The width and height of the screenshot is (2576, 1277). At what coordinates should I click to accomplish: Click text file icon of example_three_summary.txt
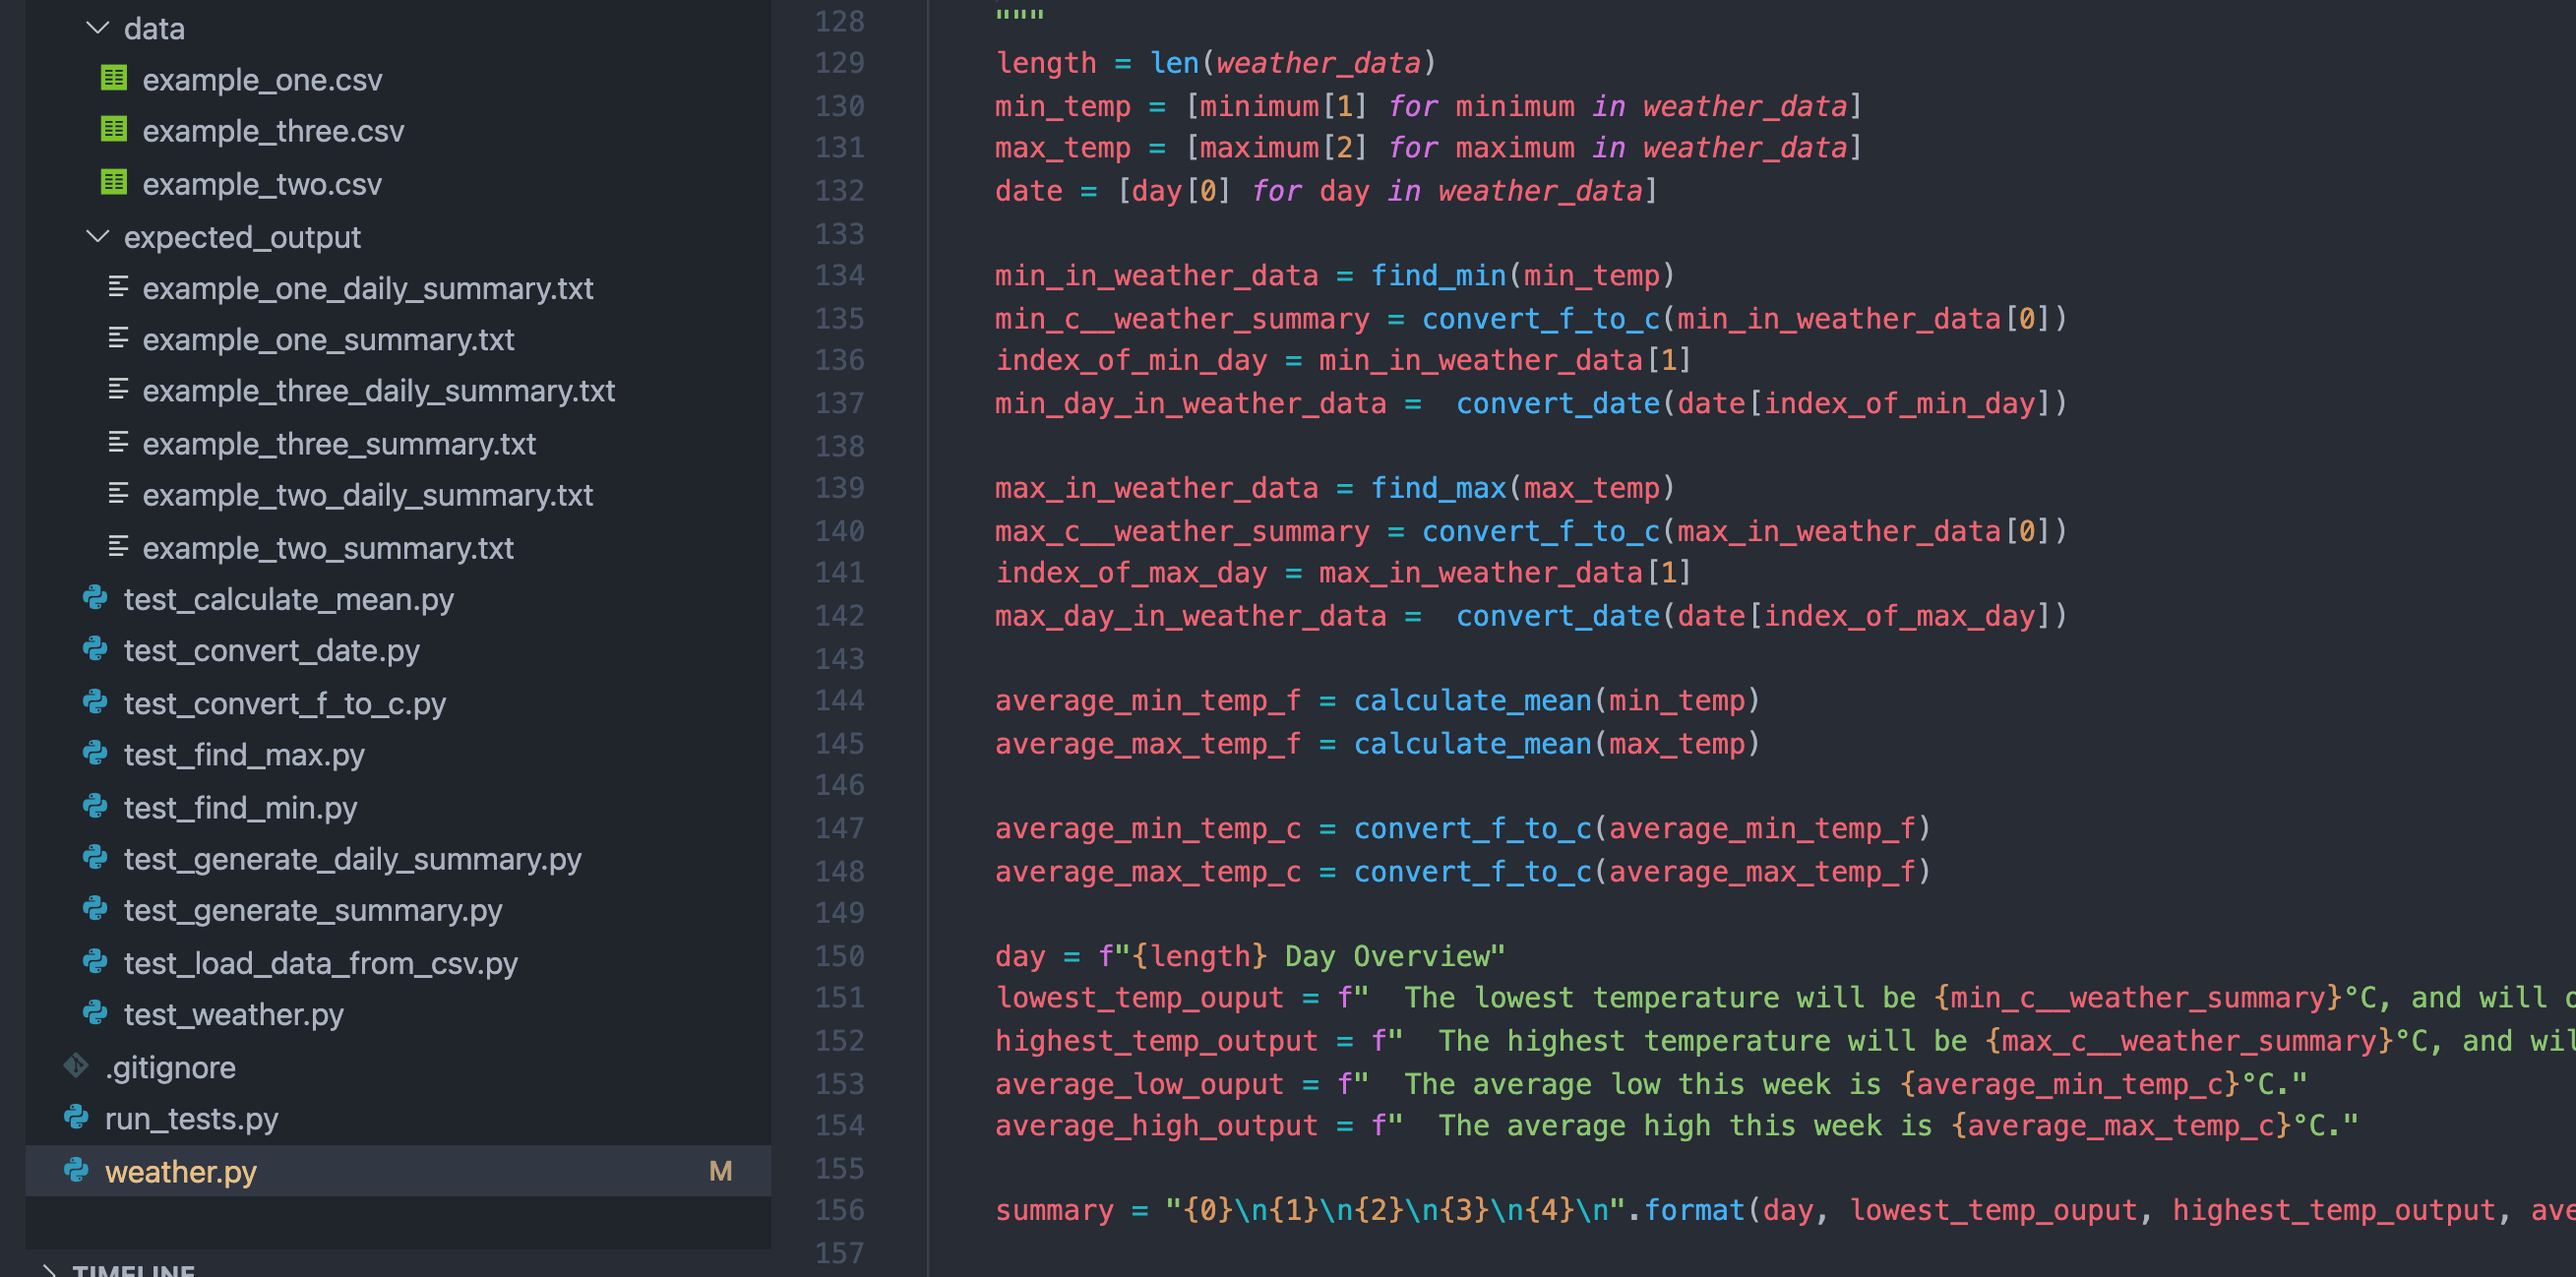pyautogui.click(x=118, y=442)
